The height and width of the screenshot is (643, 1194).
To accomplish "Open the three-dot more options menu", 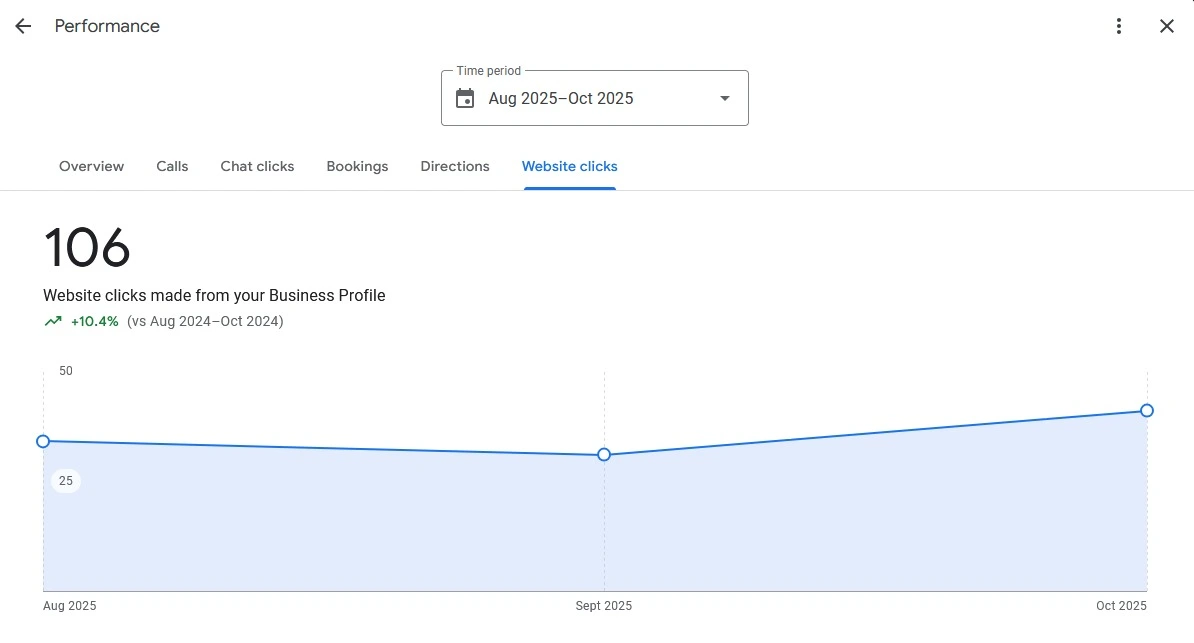I will pos(1119,26).
